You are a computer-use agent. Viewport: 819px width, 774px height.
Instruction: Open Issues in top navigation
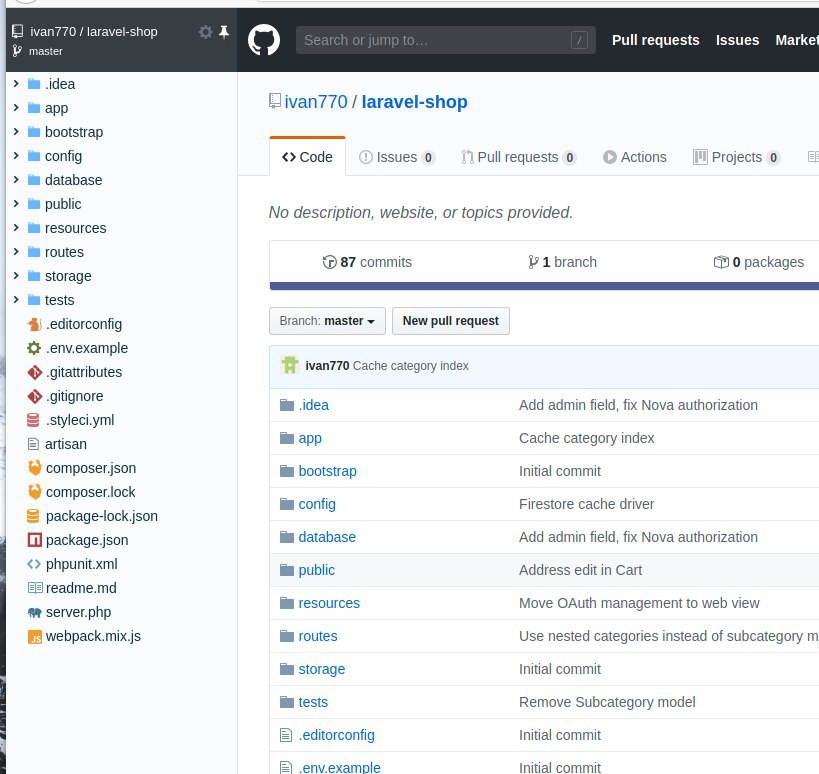(738, 40)
